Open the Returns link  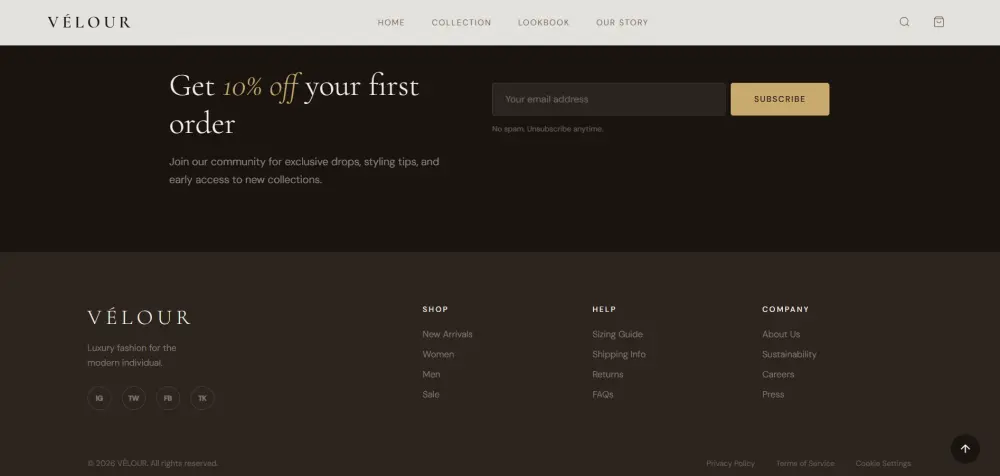point(608,375)
